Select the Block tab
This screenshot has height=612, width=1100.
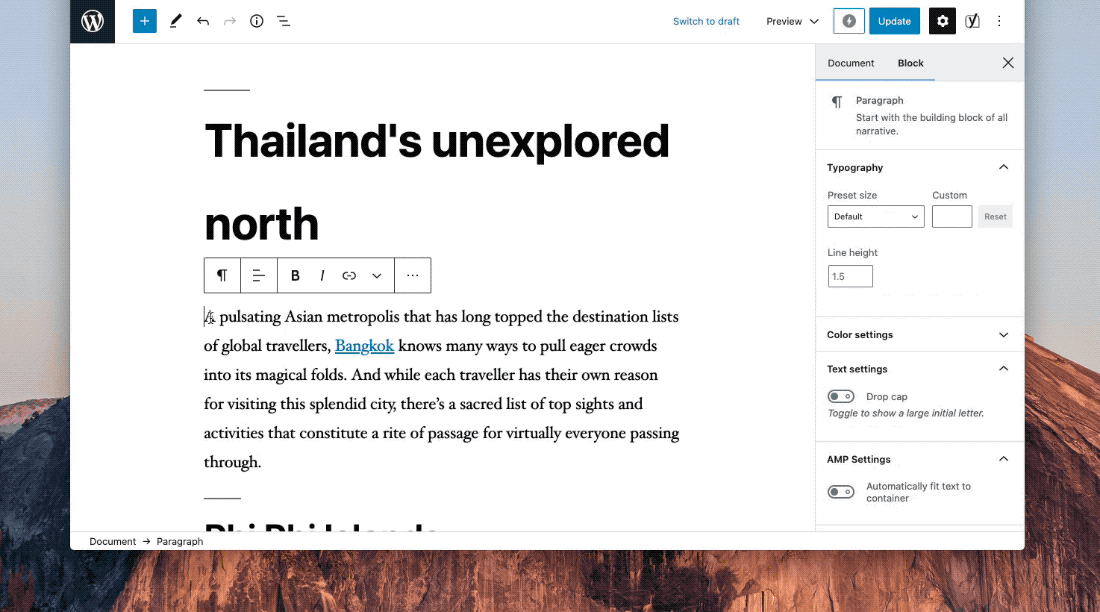click(910, 63)
